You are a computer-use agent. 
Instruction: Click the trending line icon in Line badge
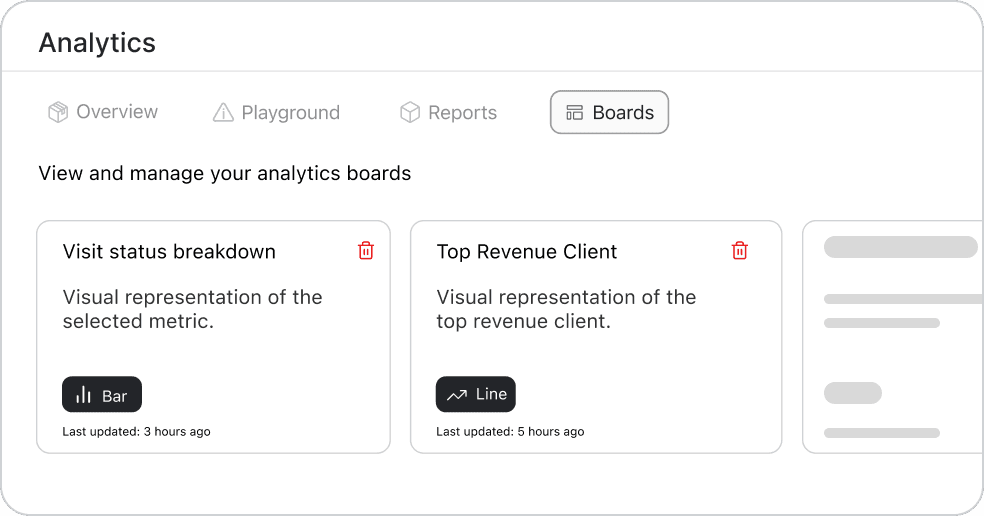(457, 395)
